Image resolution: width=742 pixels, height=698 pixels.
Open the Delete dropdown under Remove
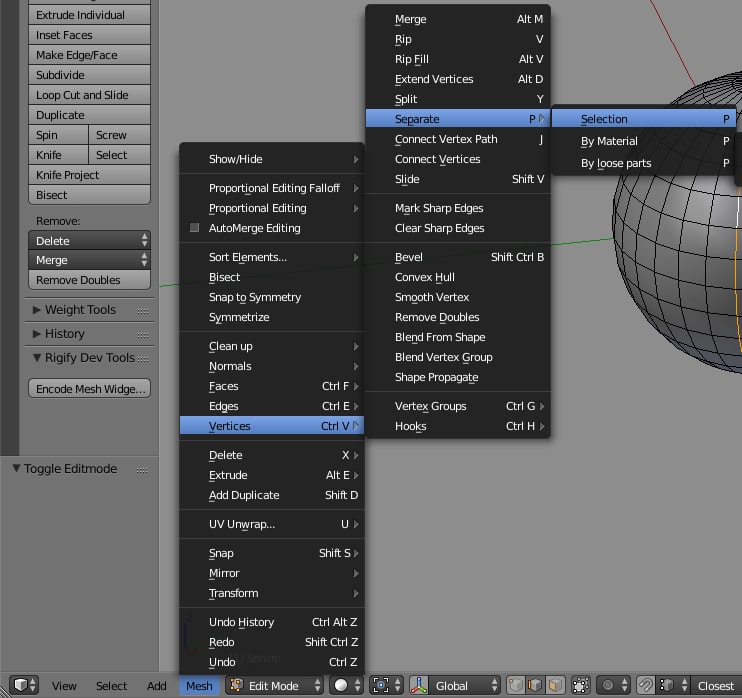coord(89,240)
